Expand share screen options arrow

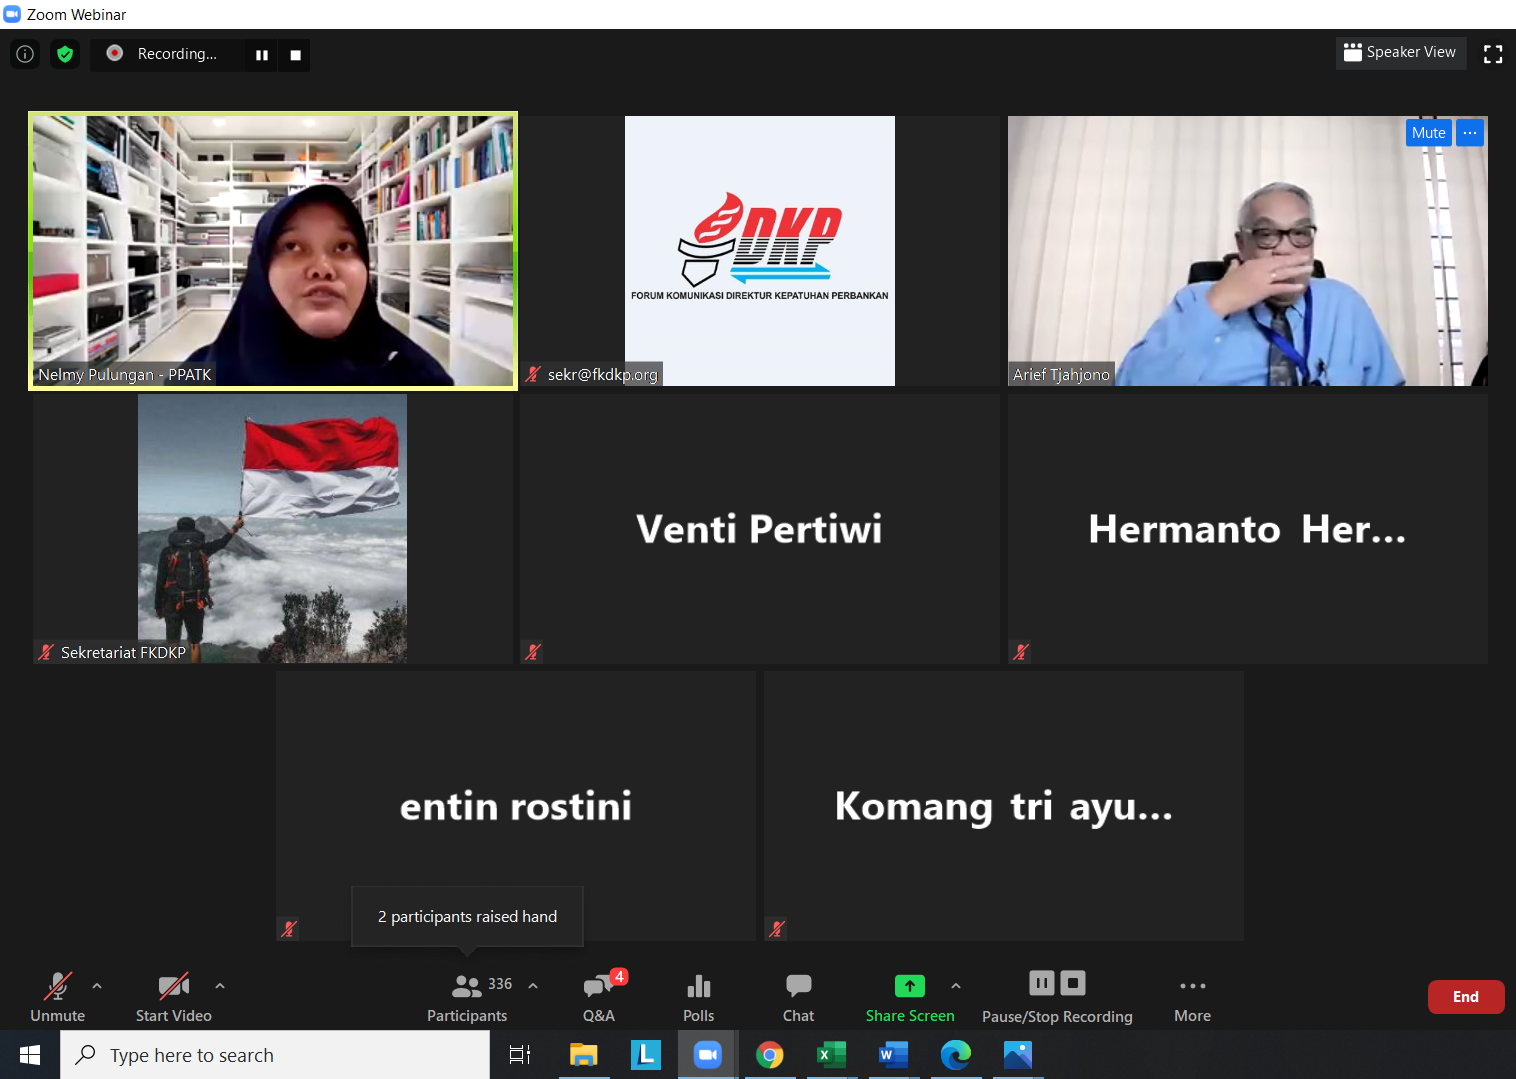click(956, 986)
